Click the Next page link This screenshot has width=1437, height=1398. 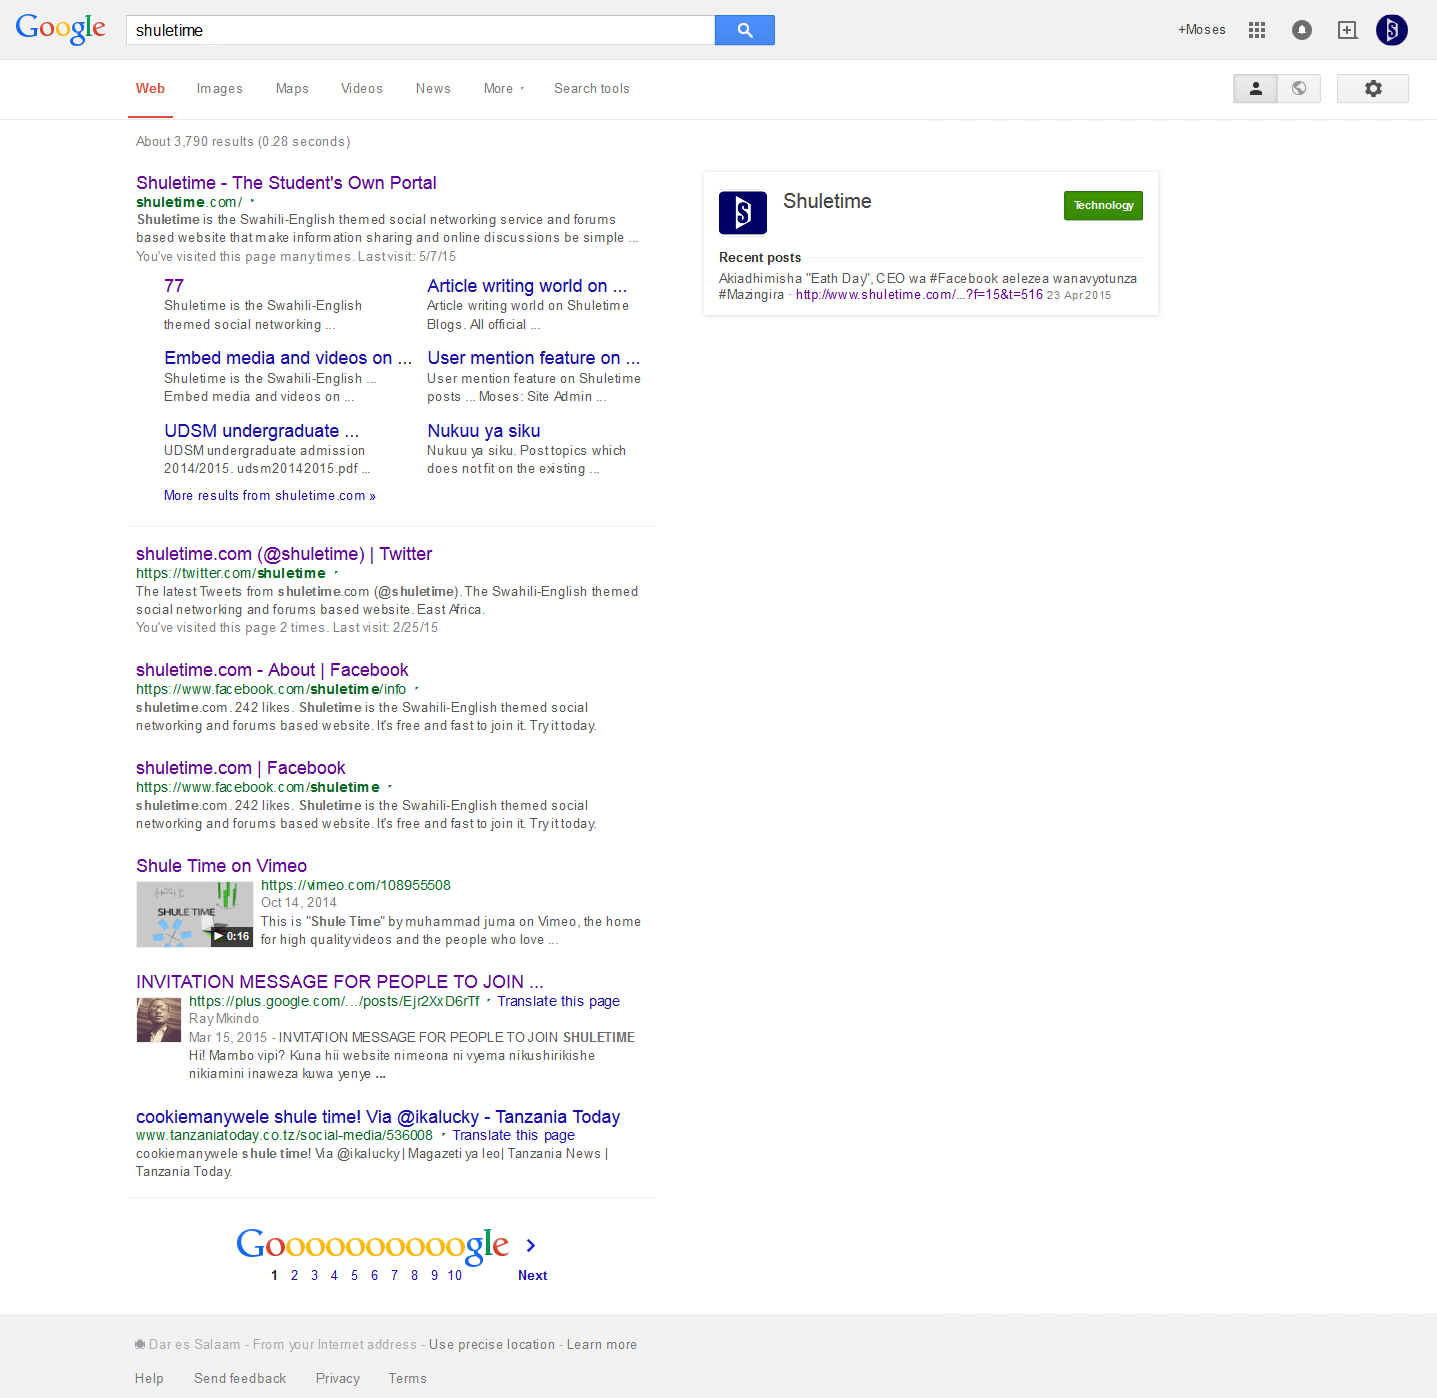point(532,1275)
